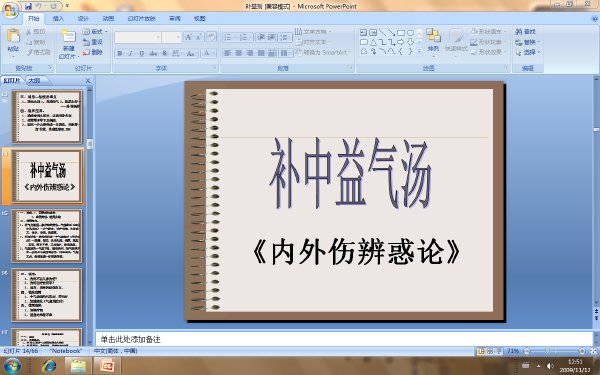Zoom out with the minus button

pyautogui.click(x=527, y=351)
